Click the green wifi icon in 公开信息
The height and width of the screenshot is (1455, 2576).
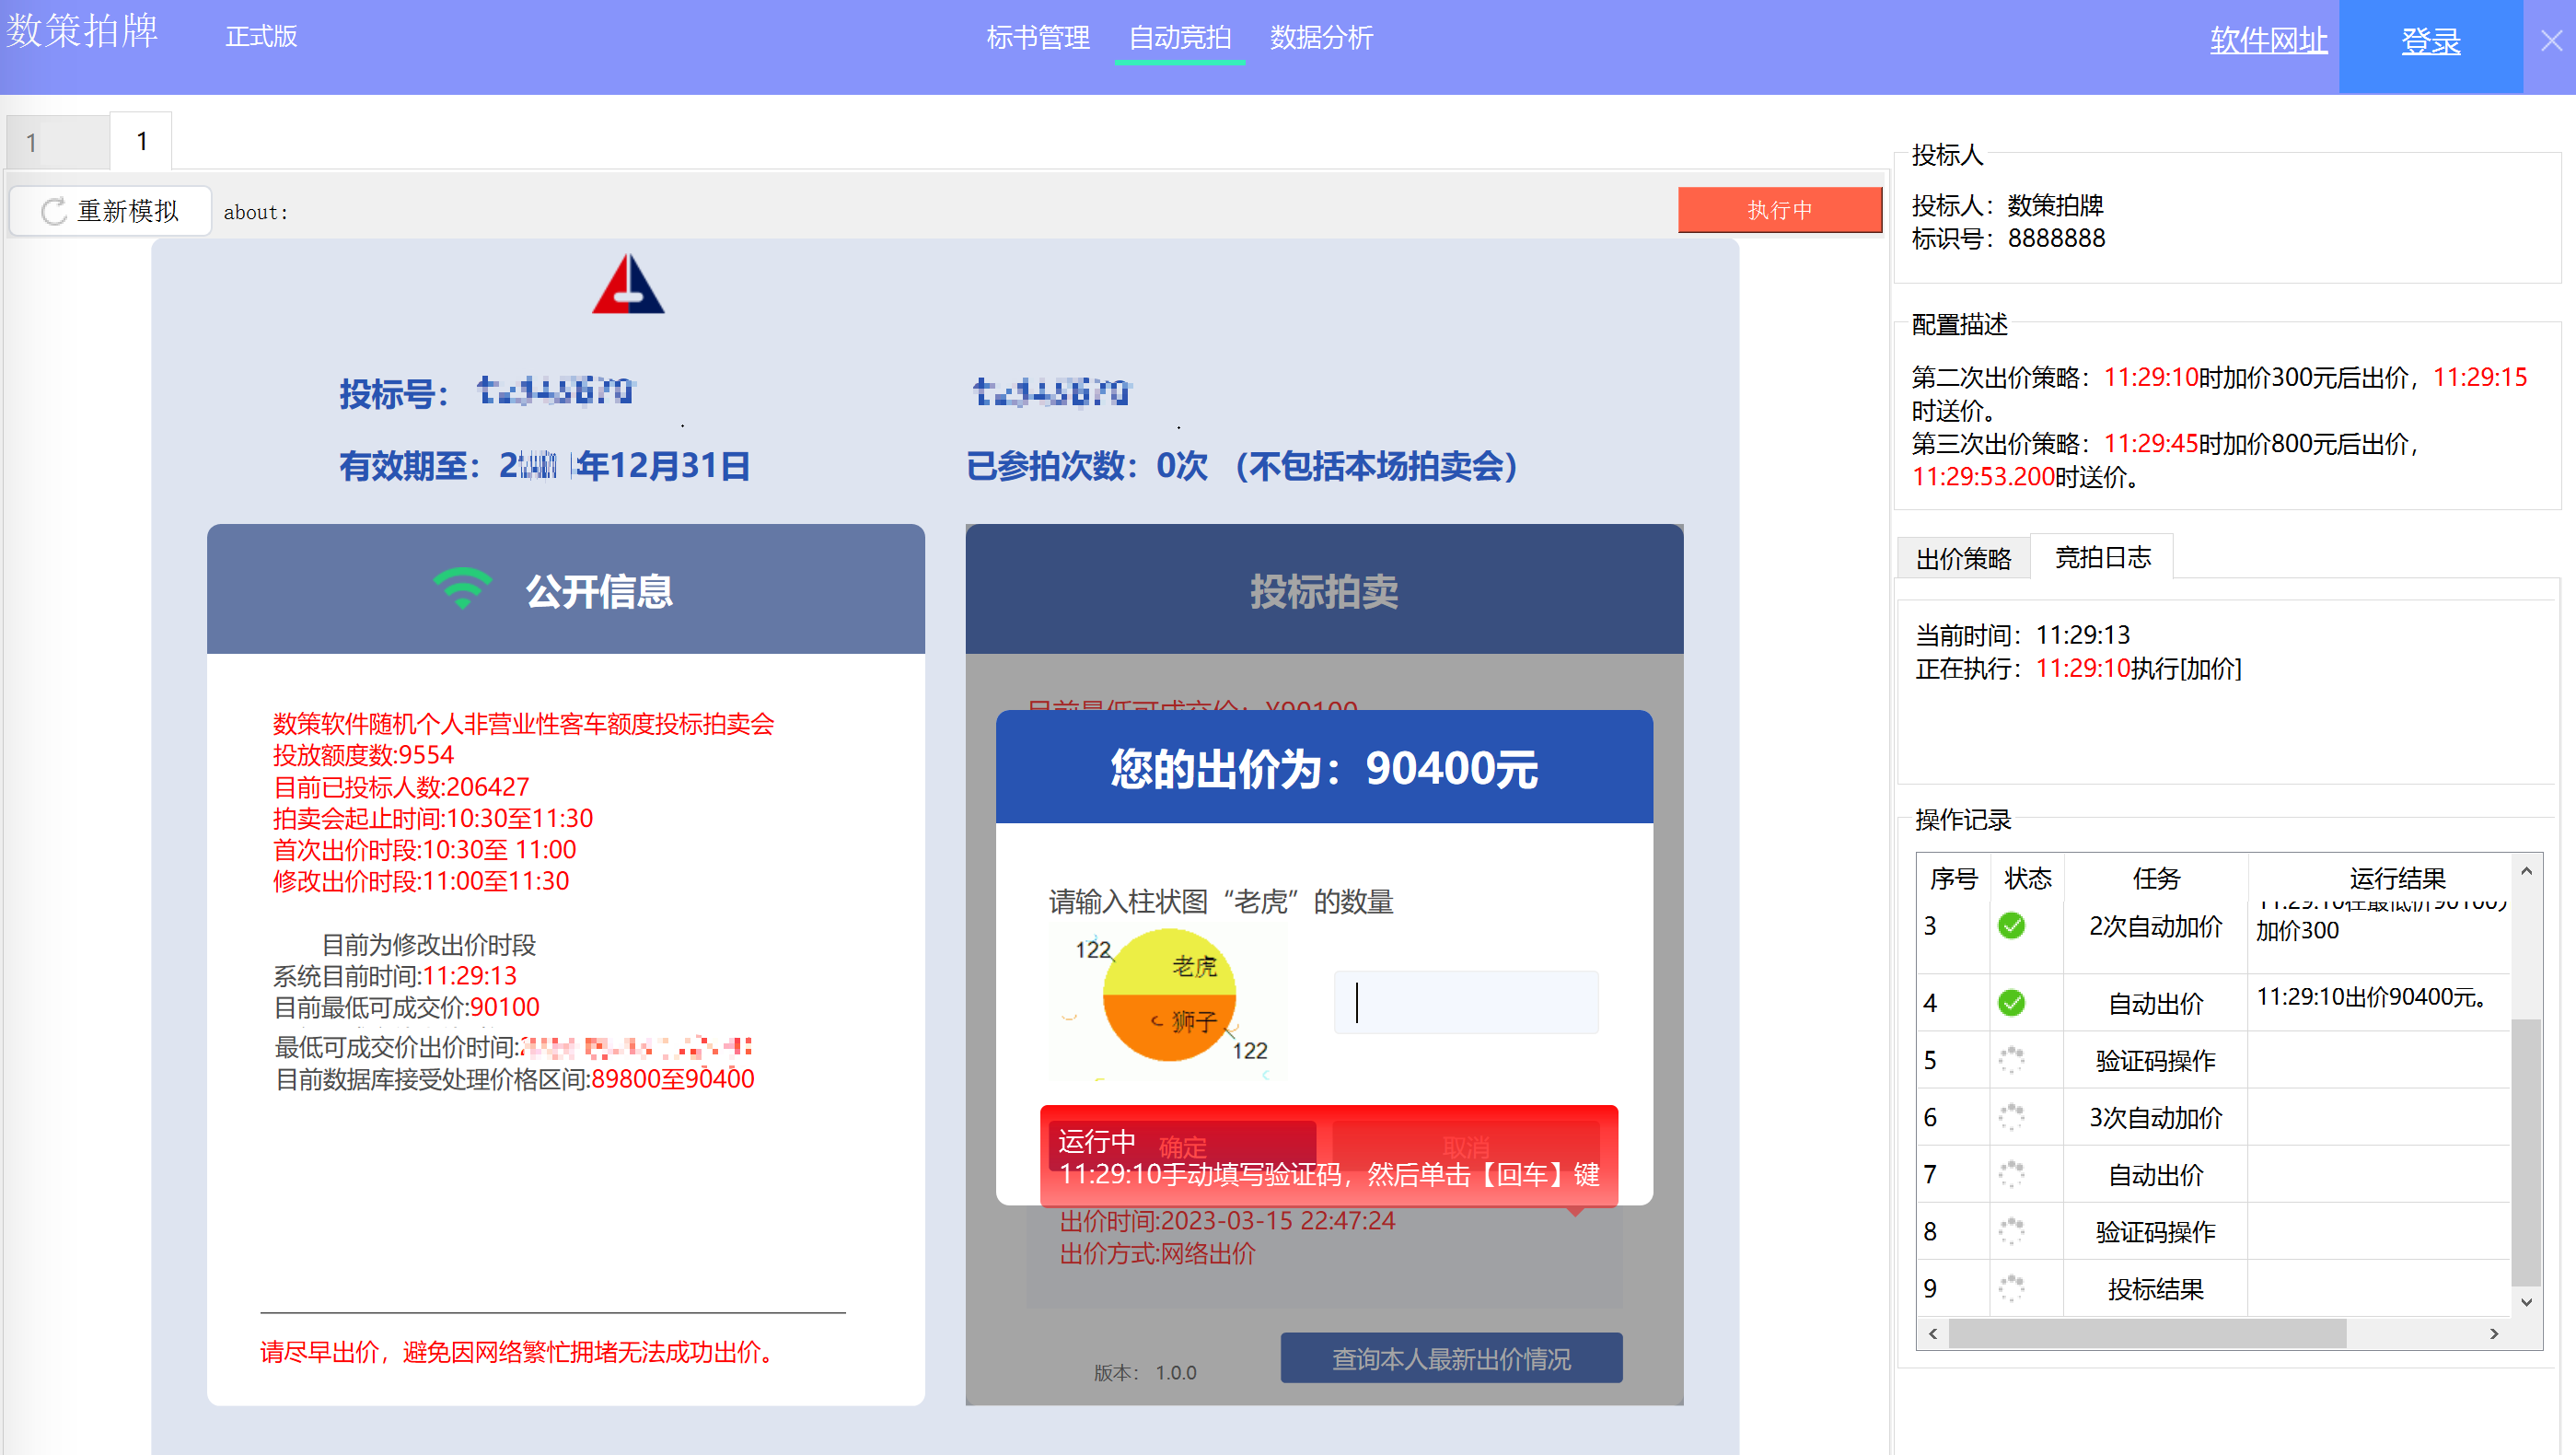click(462, 589)
